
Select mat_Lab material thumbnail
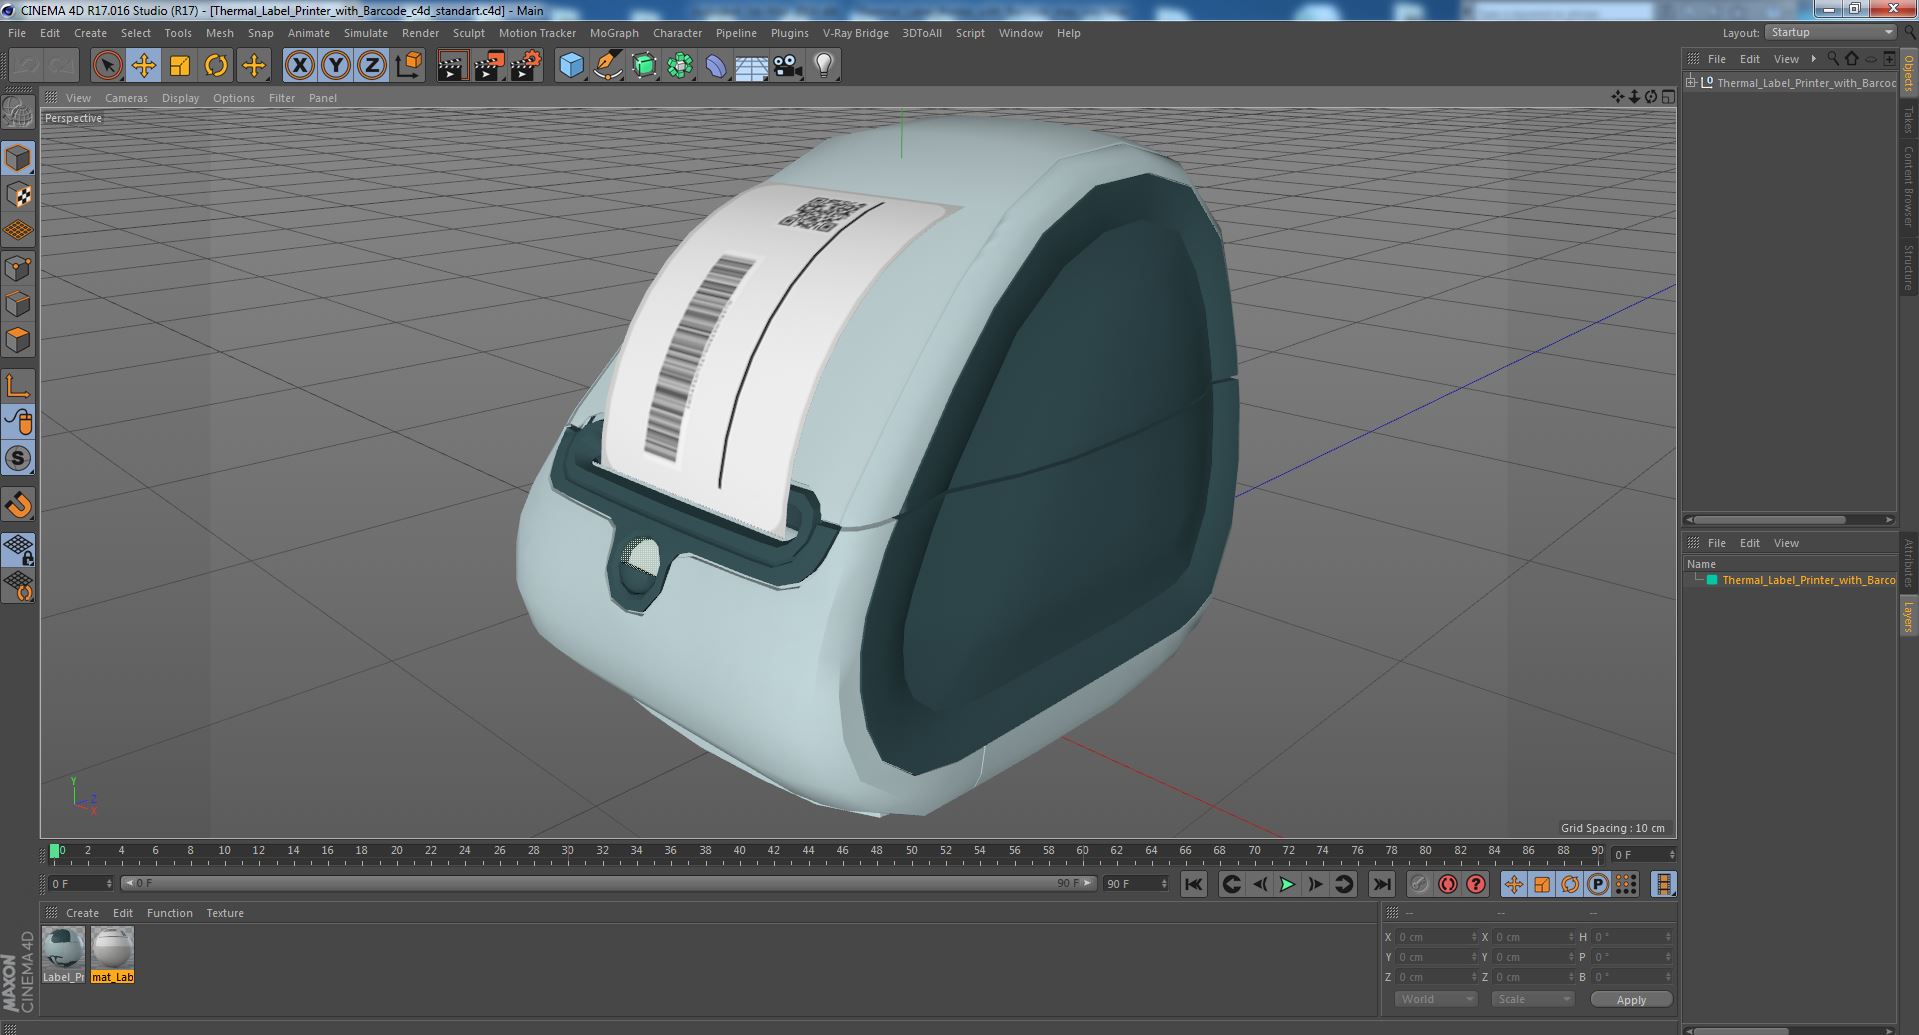coord(112,954)
